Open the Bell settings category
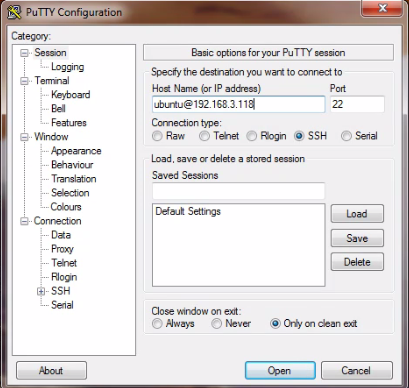Screen dimensions: 409x388 point(58,109)
